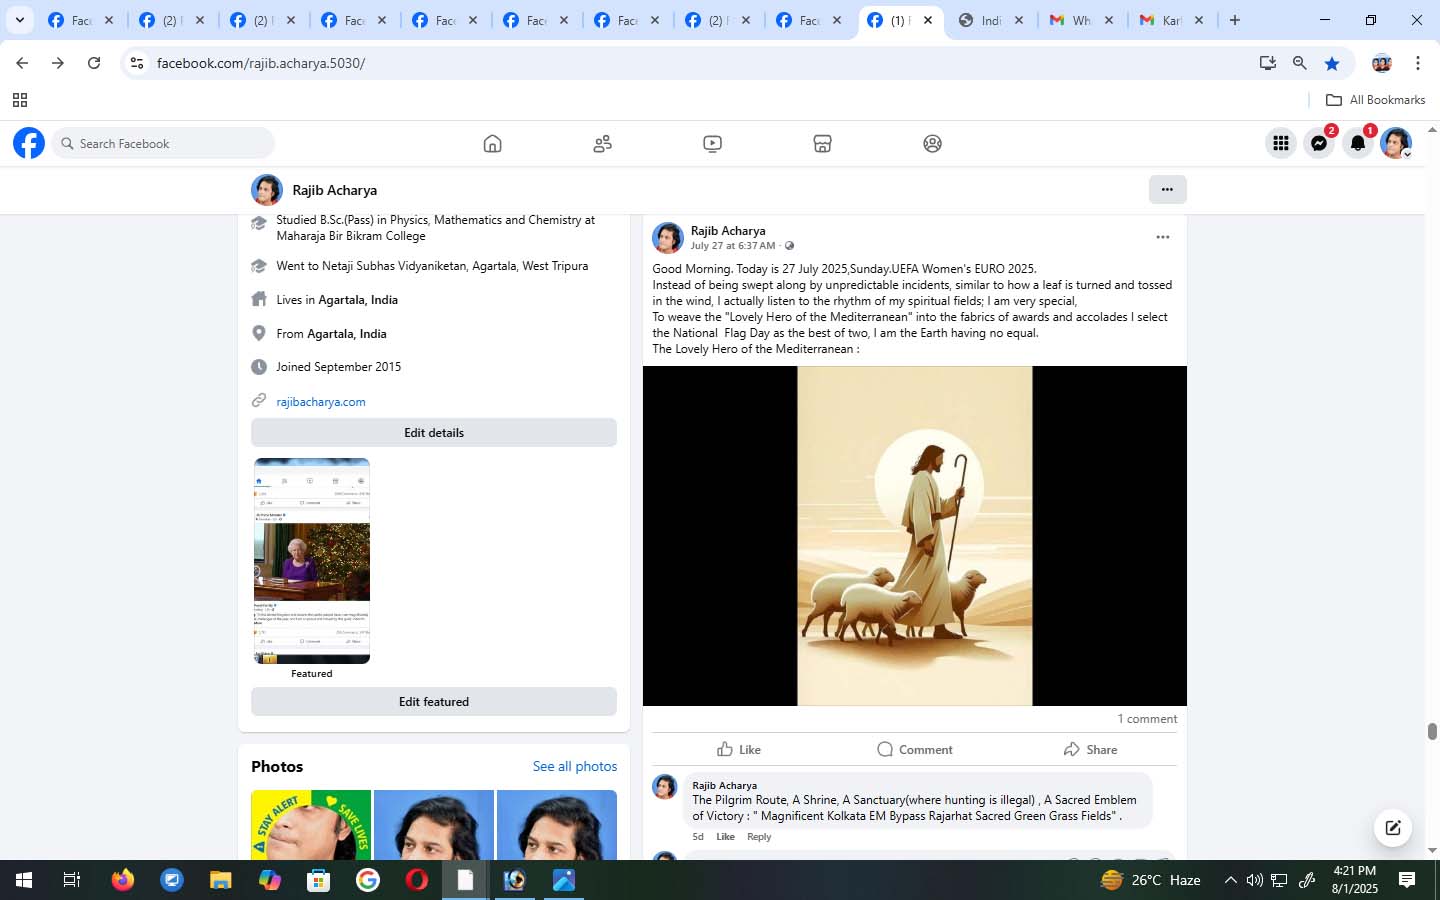1440x900 pixels.
Task: Open the volume control in system tray
Action: [x=1254, y=880]
